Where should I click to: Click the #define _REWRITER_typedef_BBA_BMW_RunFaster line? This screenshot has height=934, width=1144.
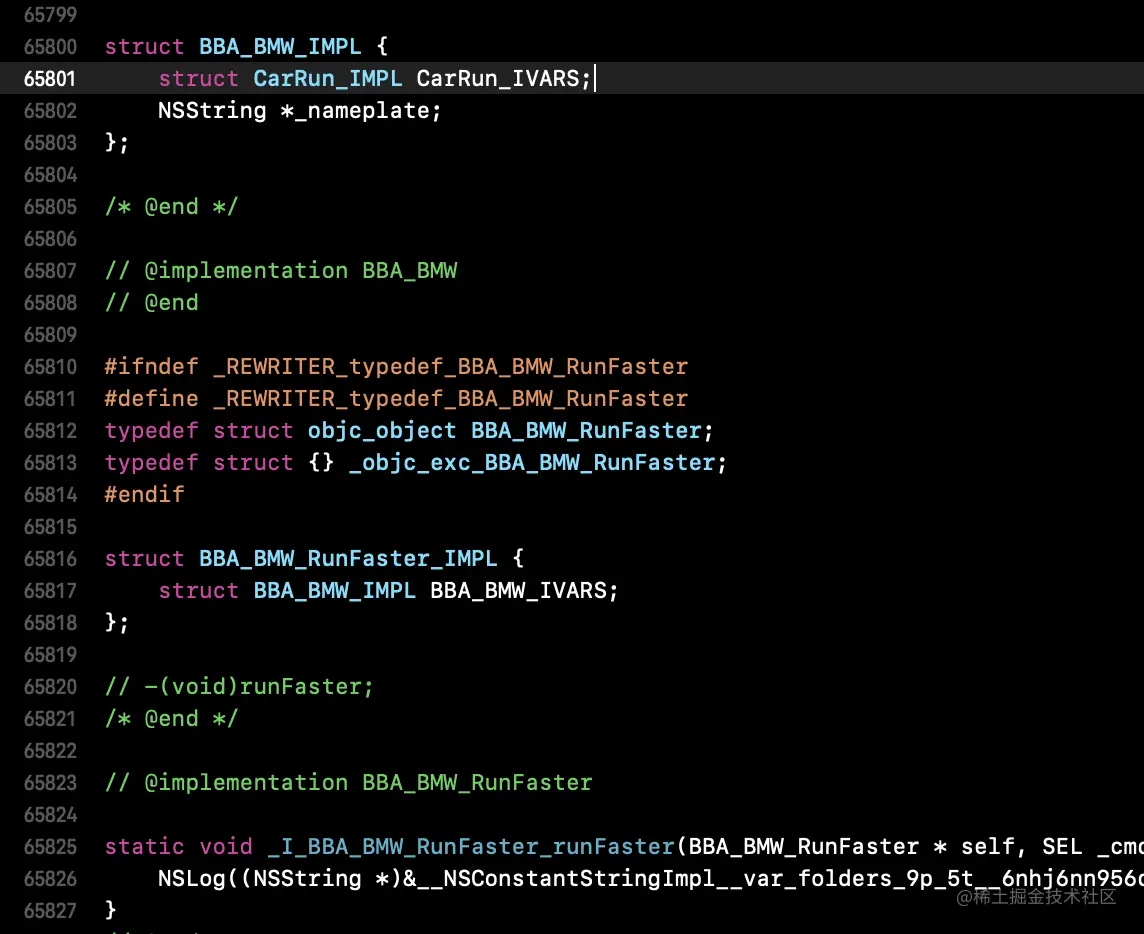coord(396,398)
